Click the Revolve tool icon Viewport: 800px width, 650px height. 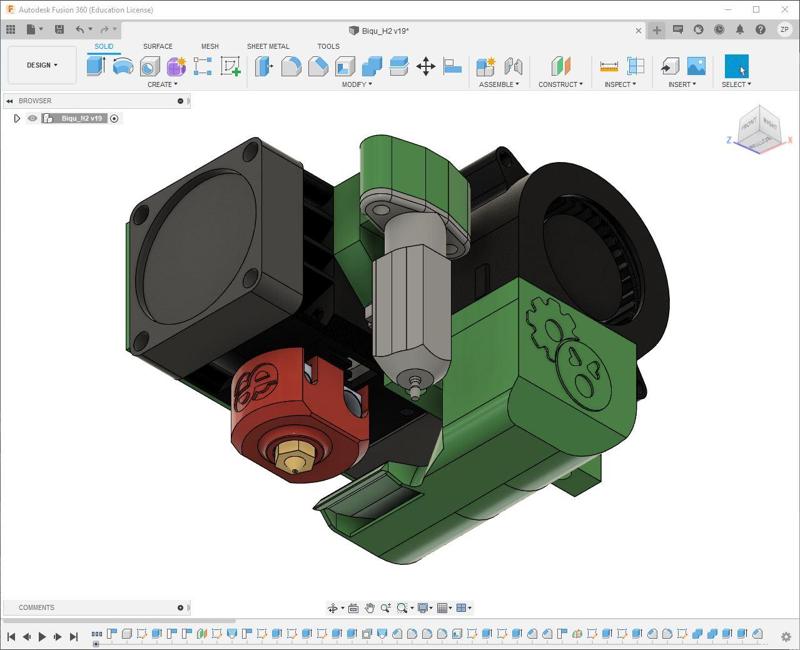pyautogui.click(x=123, y=66)
